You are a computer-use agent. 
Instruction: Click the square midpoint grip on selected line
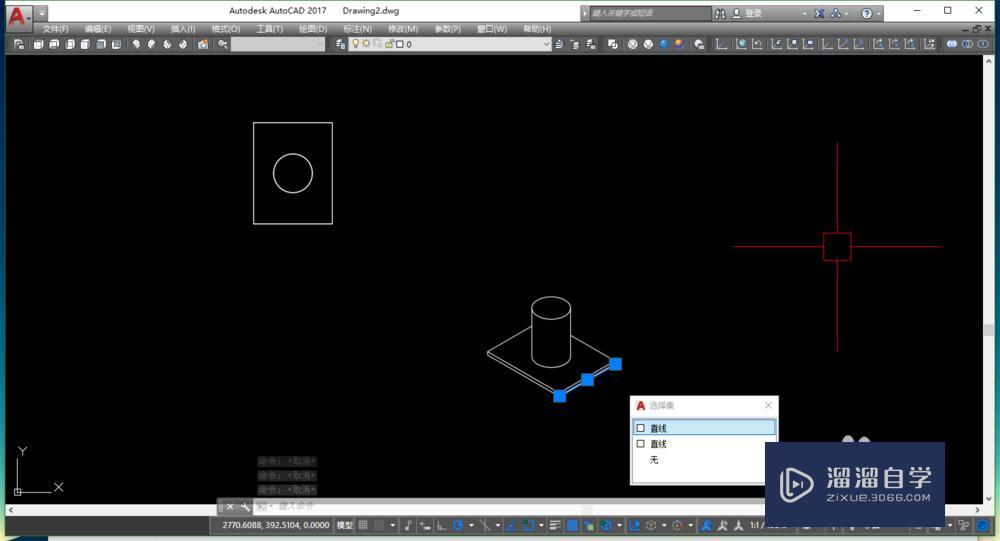587,380
